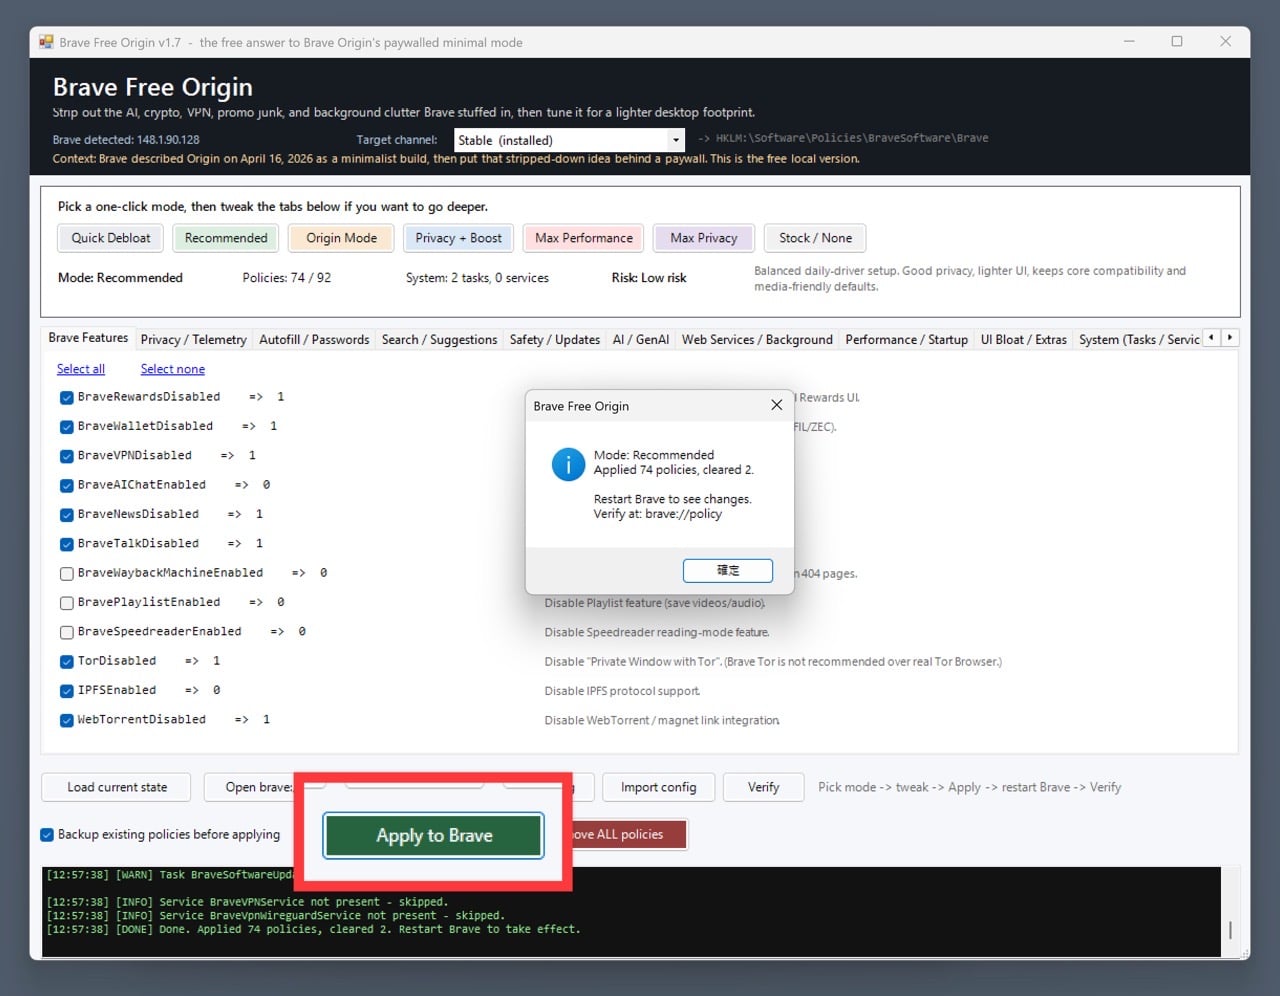Image resolution: width=1280 pixels, height=996 pixels.
Task: Click the Stock / None mode button
Action: (x=816, y=238)
